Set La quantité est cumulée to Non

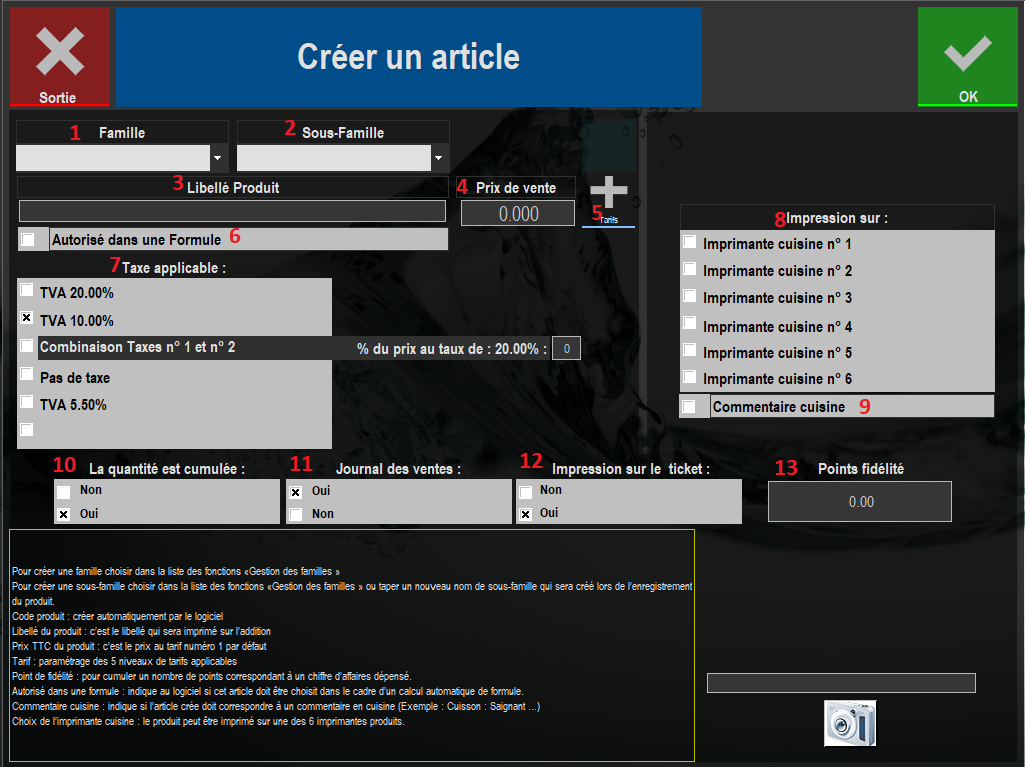coord(64,492)
